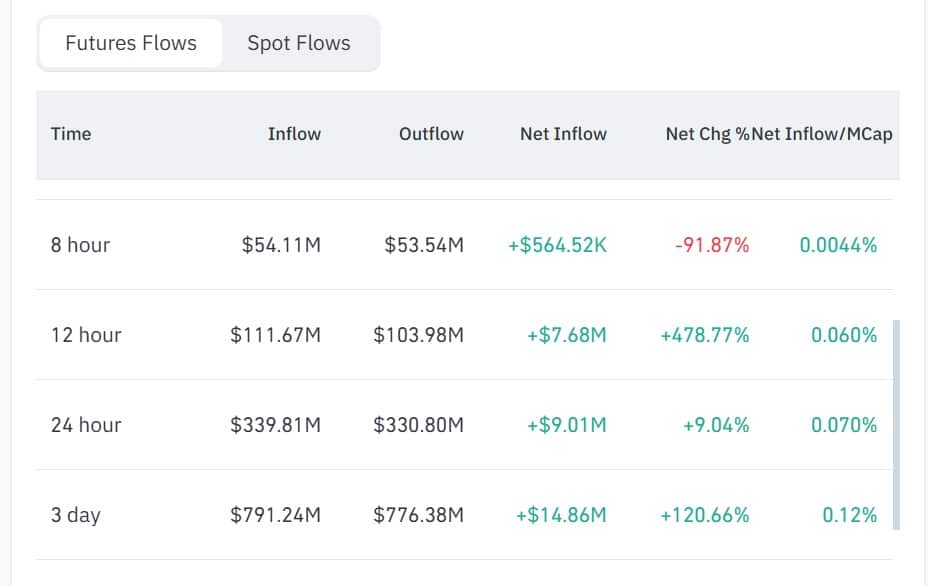Click the 0.060% MCap ratio value
Viewport: 928px width, 586px height.
coord(844,335)
